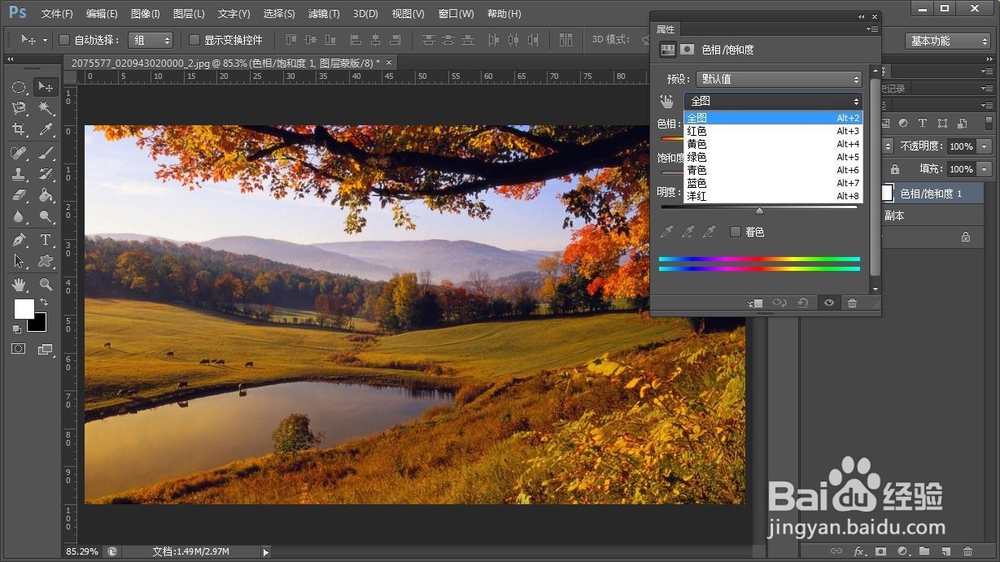1000x562 pixels.
Task: Click the on-image adjustment hand tool in Properties
Action: (666, 101)
